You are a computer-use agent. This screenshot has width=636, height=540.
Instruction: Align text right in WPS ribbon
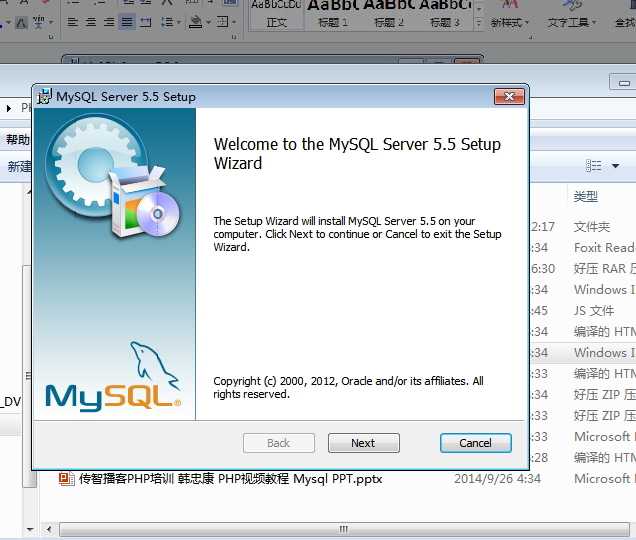click(109, 22)
